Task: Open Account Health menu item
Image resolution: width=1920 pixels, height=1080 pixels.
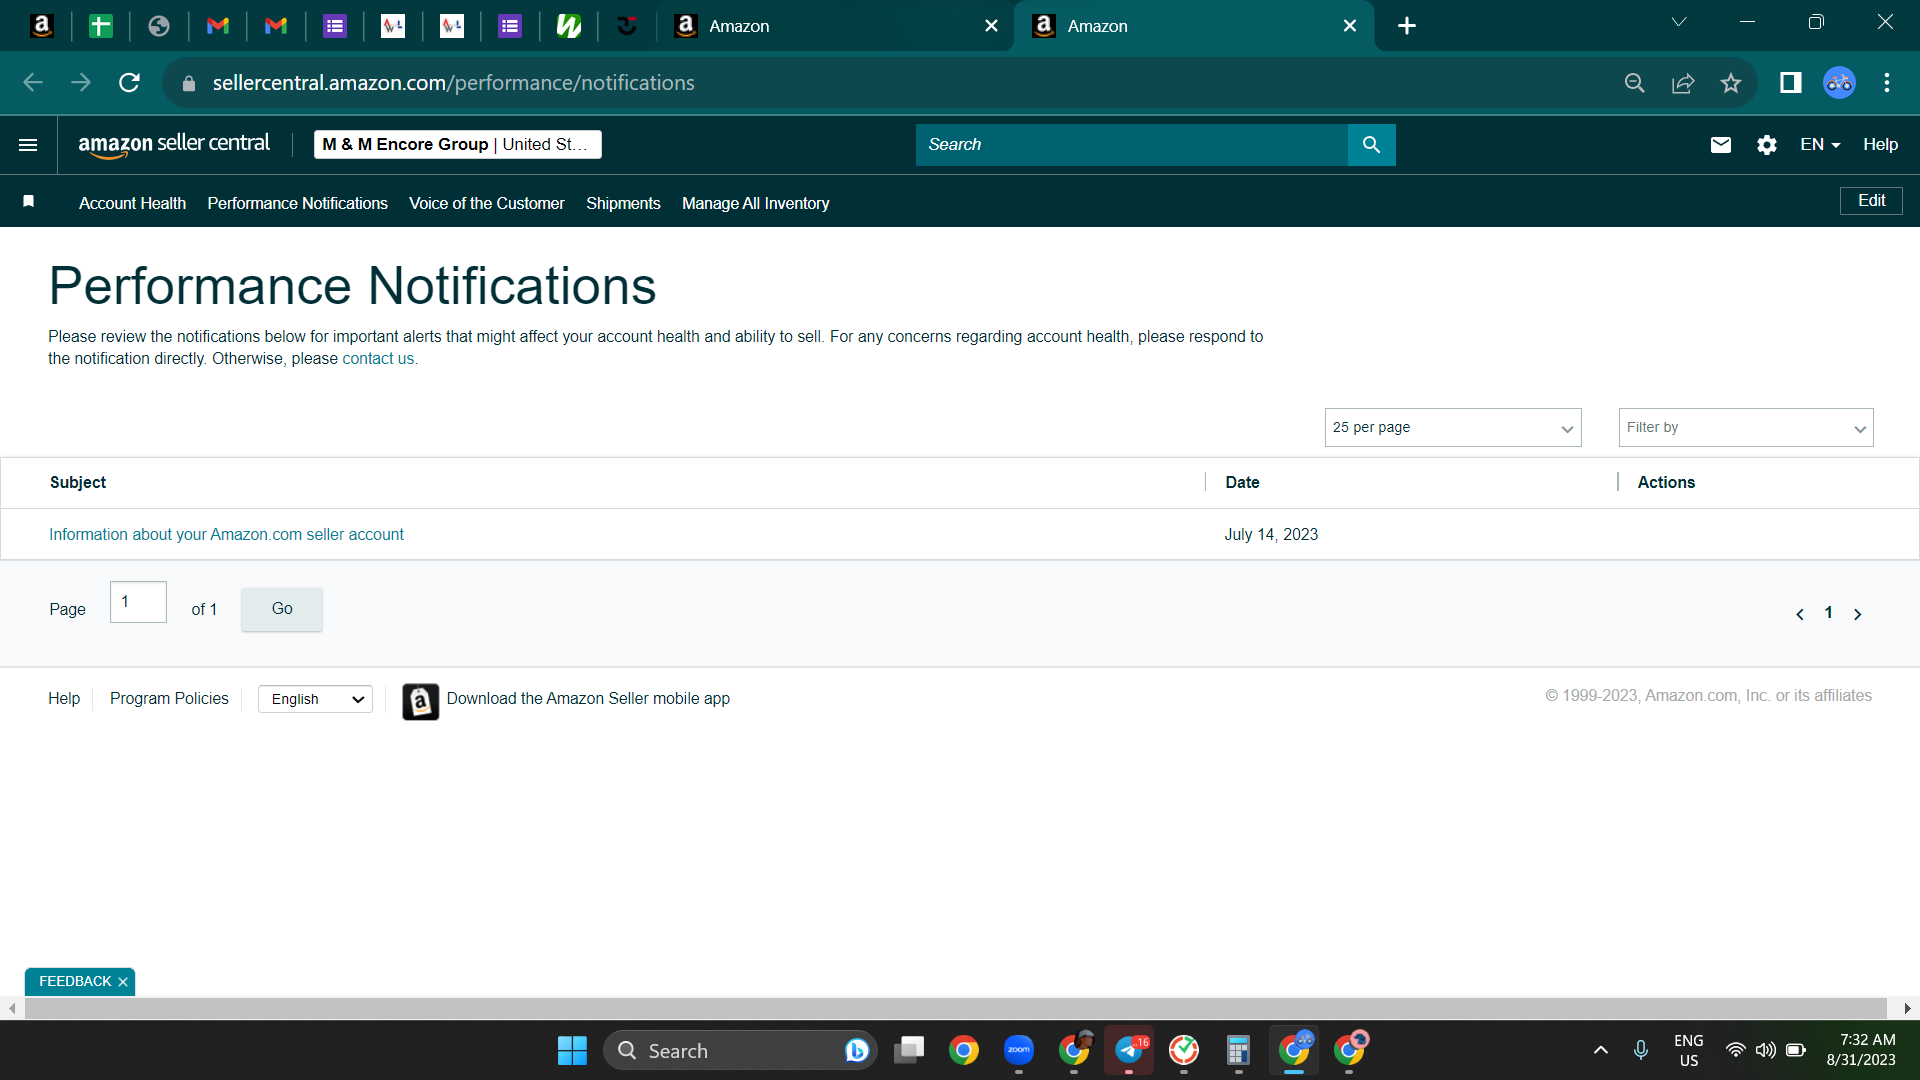Action: [x=132, y=203]
